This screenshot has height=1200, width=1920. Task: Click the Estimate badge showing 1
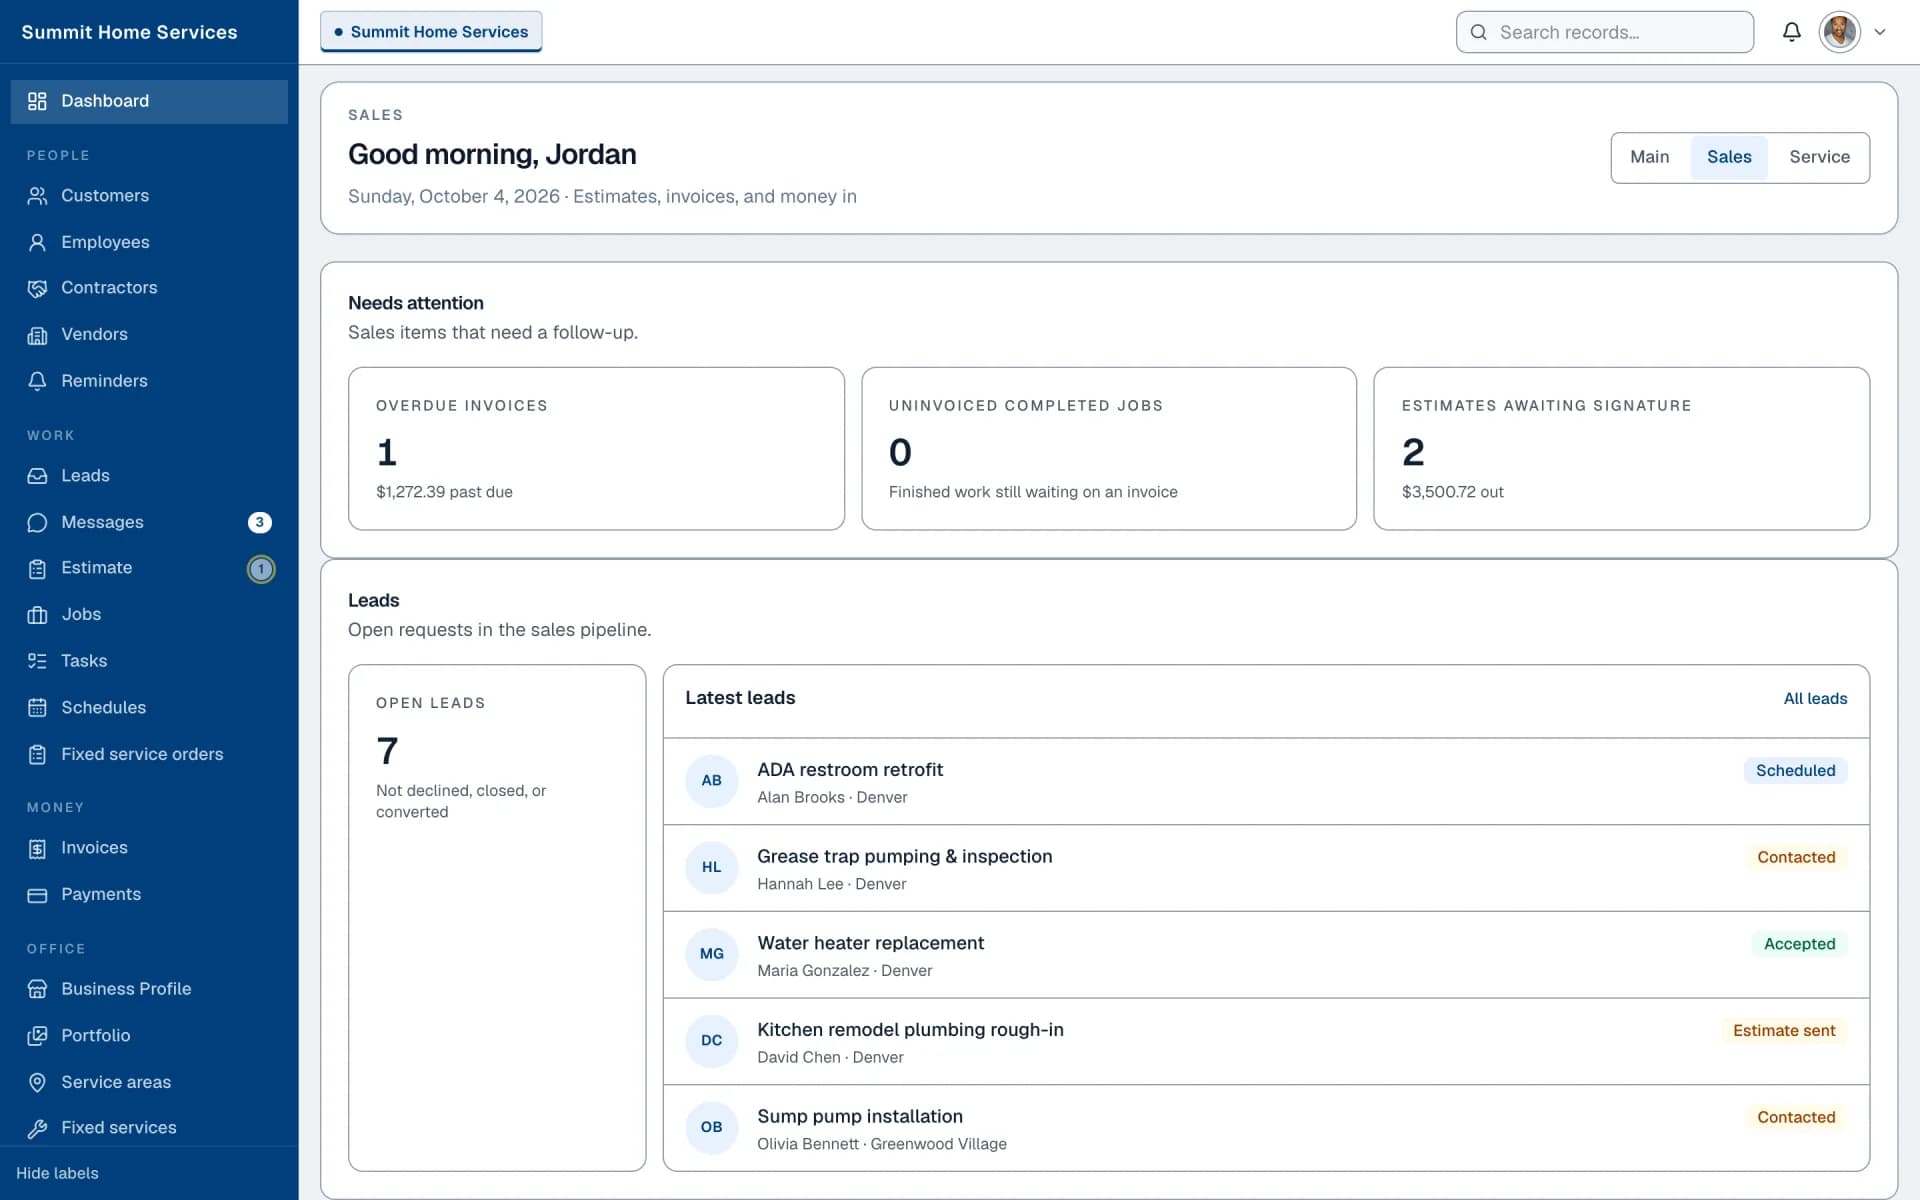click(x=261, y=569)
